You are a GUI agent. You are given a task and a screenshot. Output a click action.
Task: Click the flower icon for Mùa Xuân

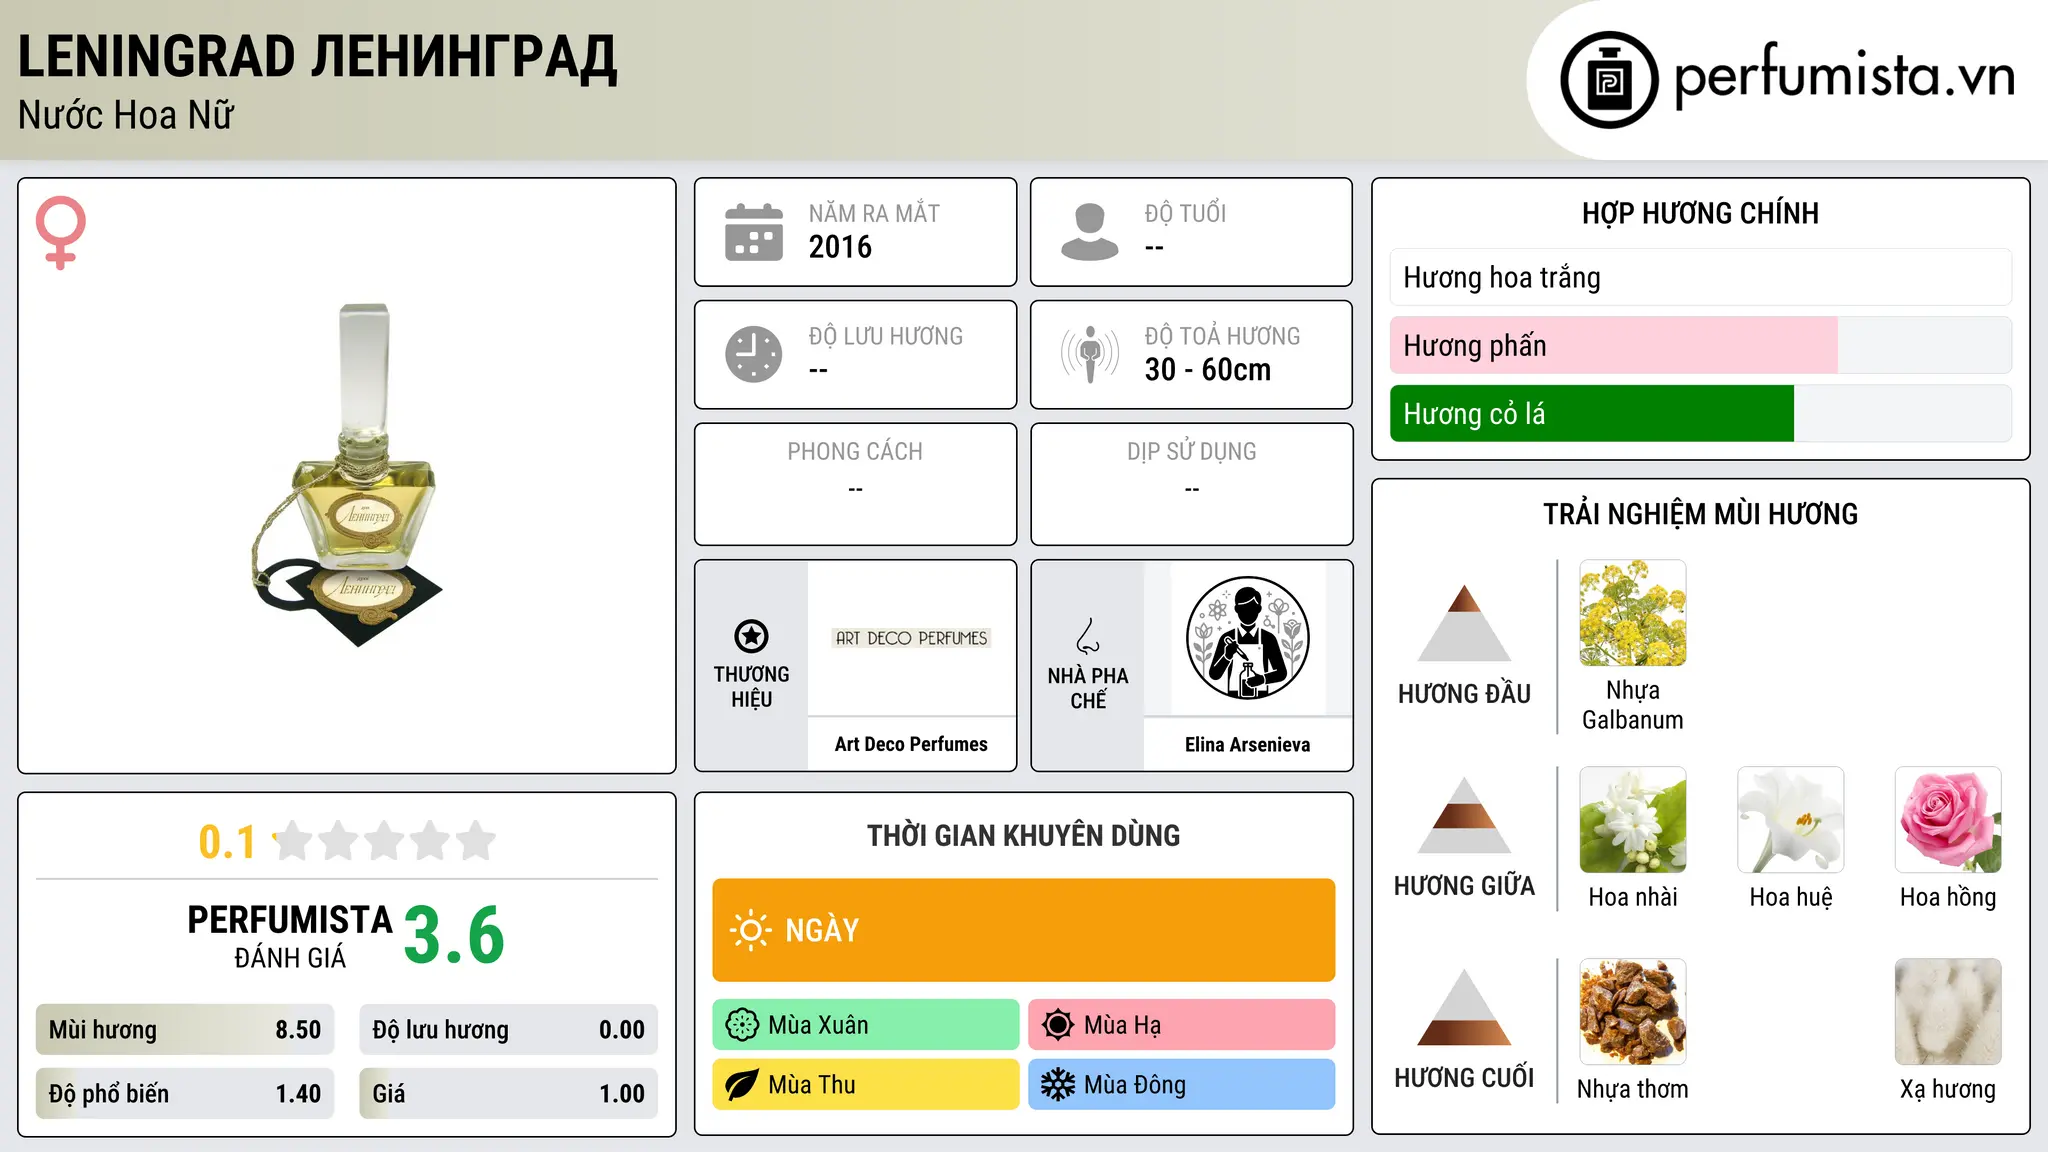click(x=741, y=1025)
